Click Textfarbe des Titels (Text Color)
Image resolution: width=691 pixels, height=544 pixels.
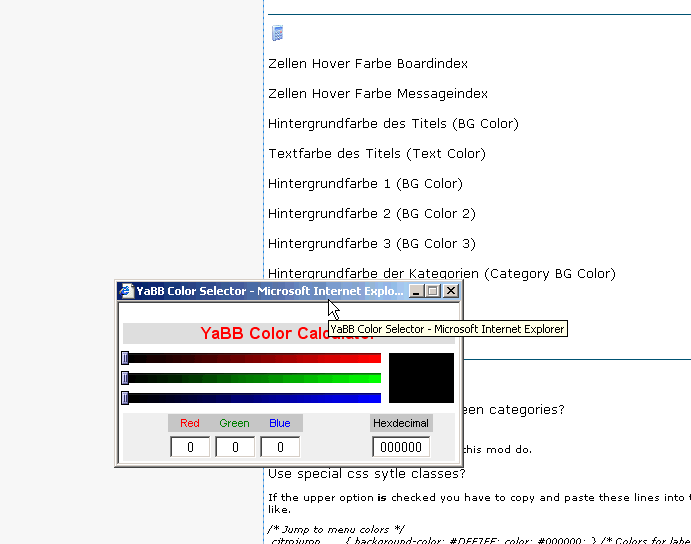pos(377,154)
